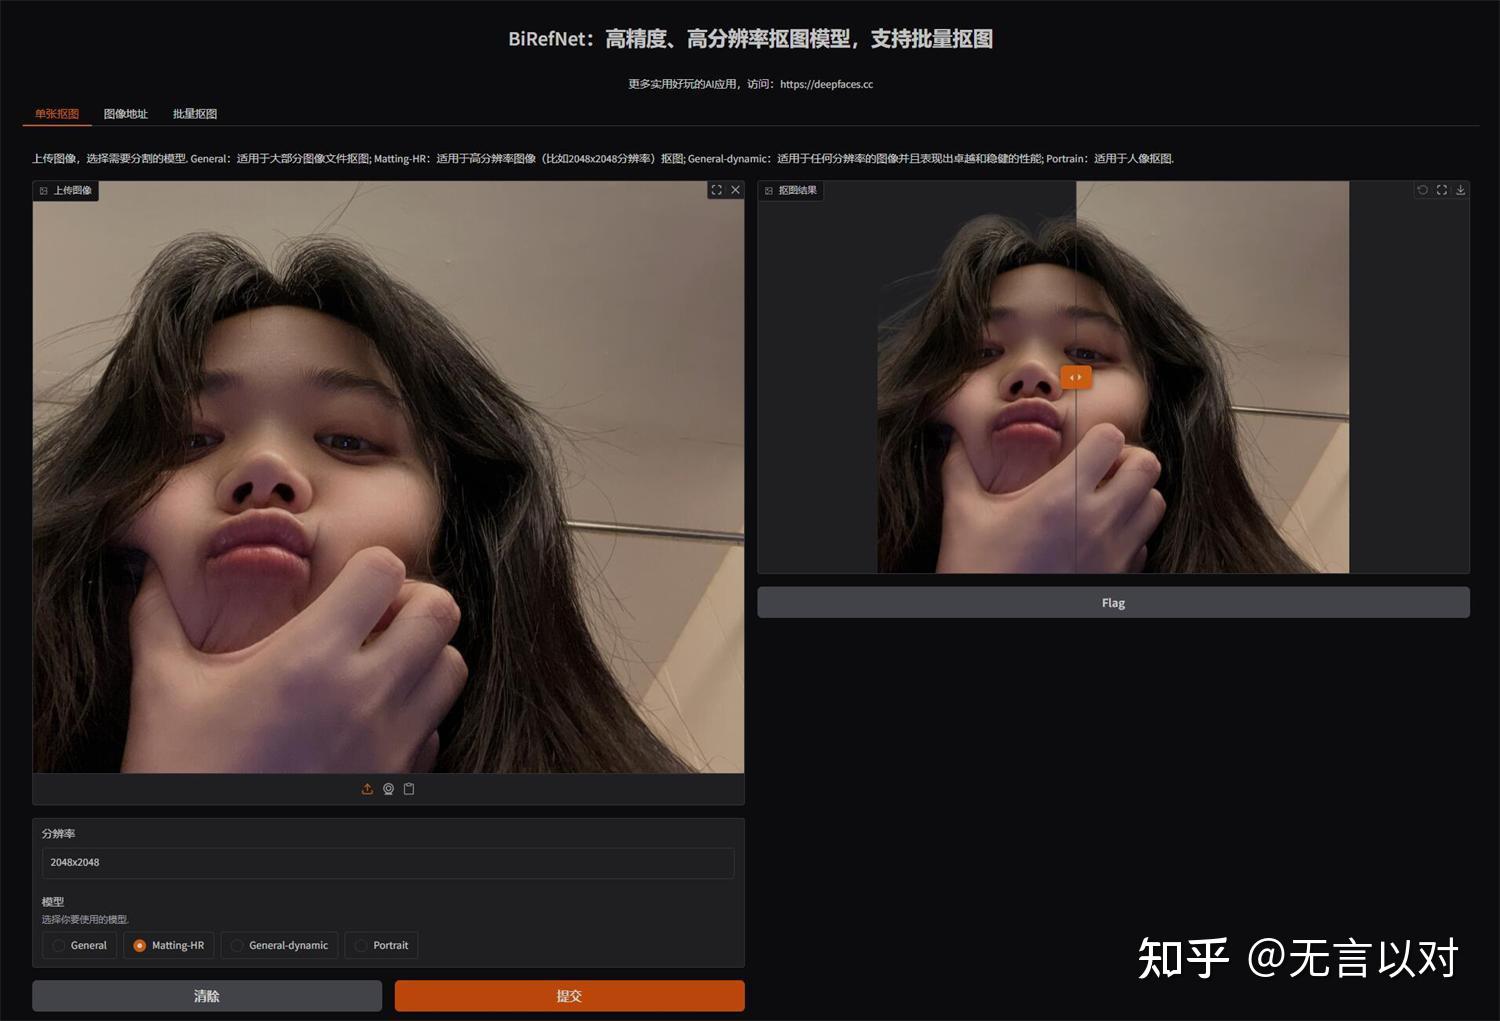Select the webcam capture icon

point(388,789)
